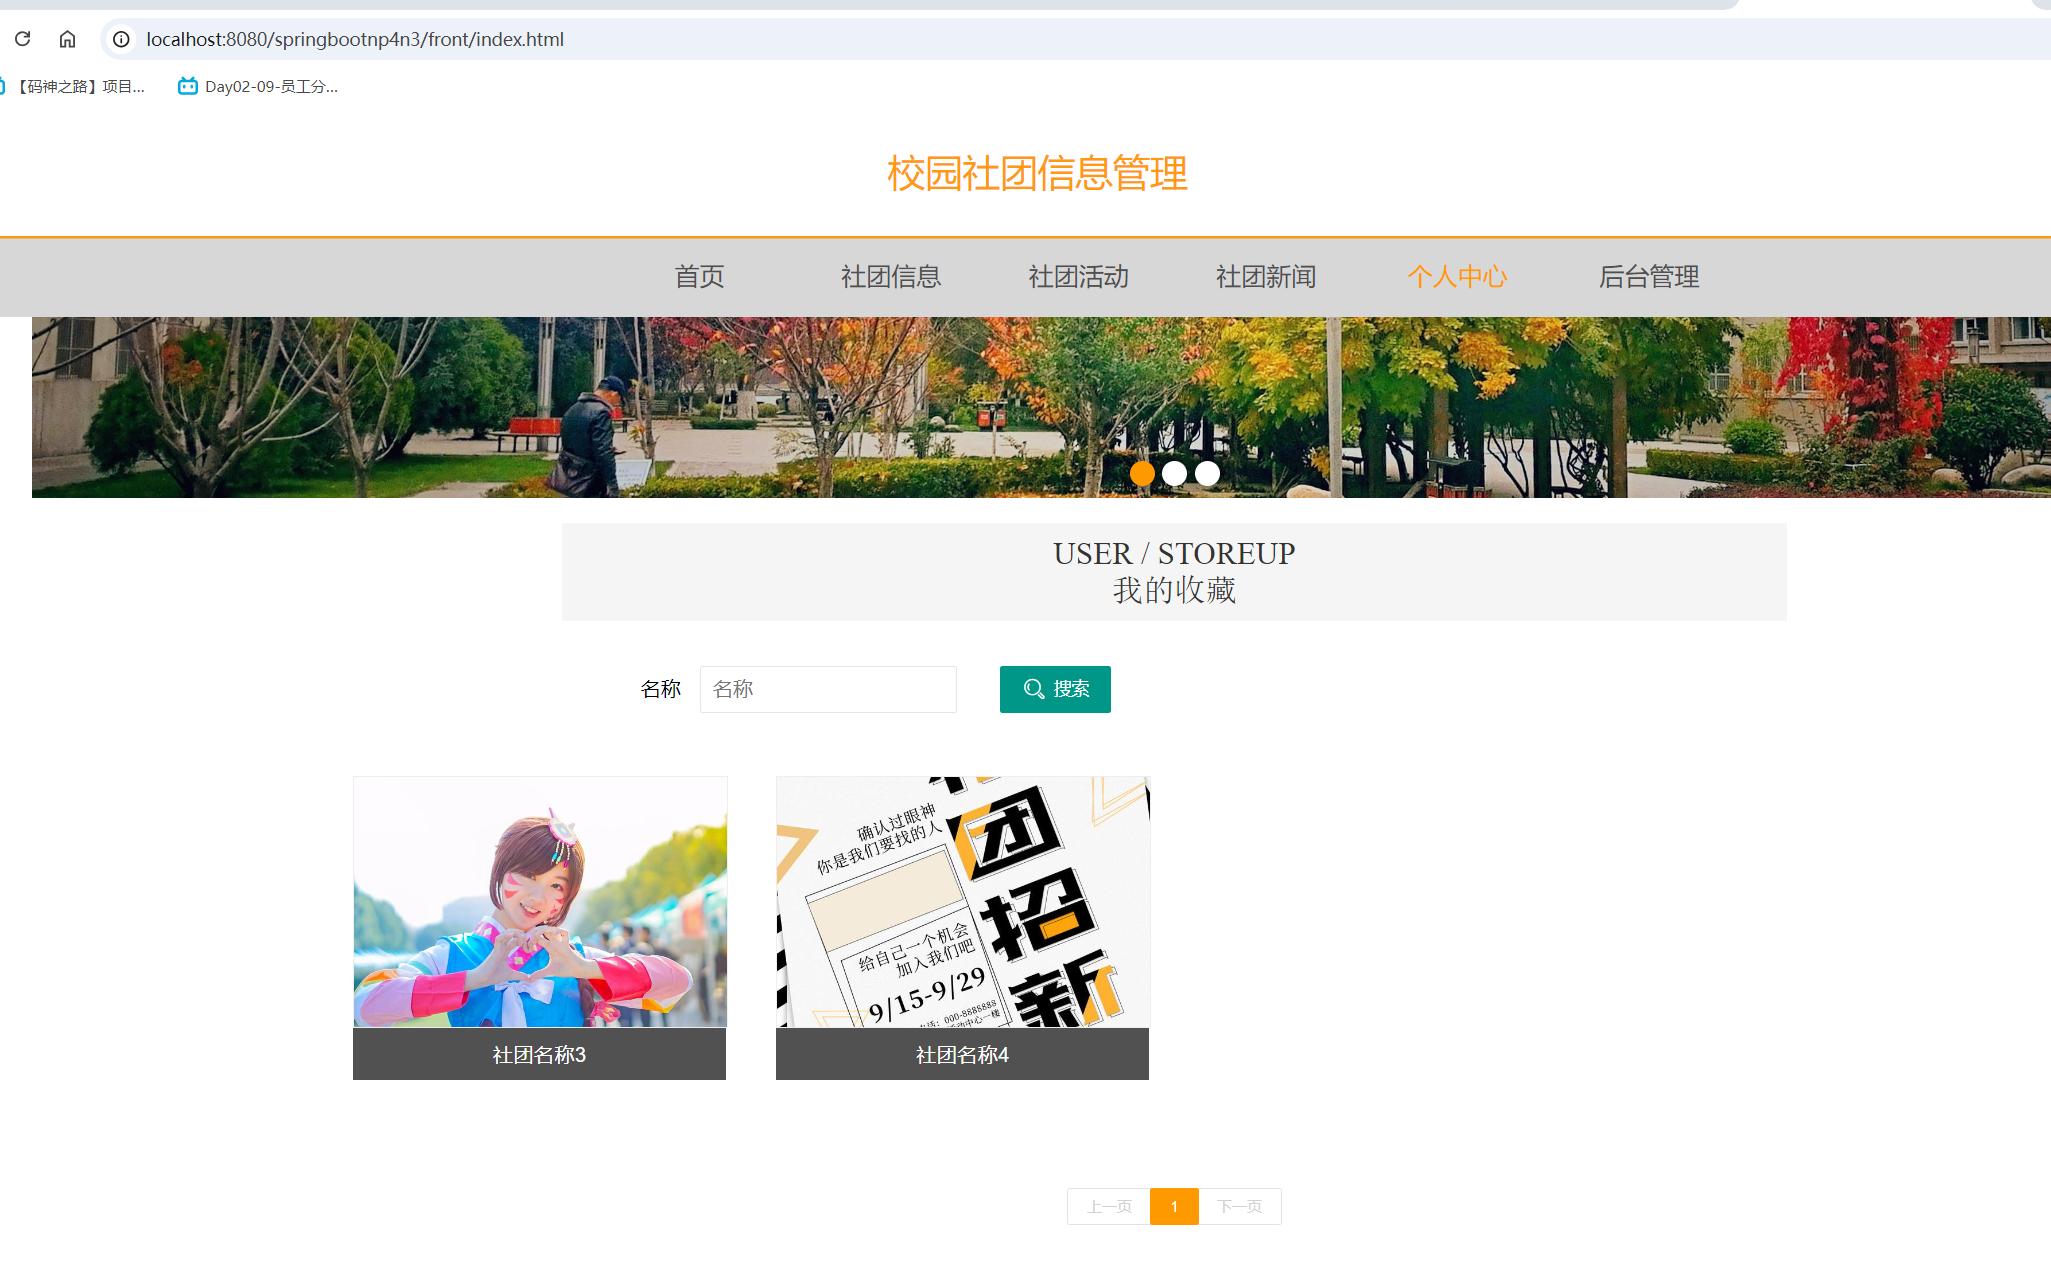Go to 下一页 pagination link

1240,1206
